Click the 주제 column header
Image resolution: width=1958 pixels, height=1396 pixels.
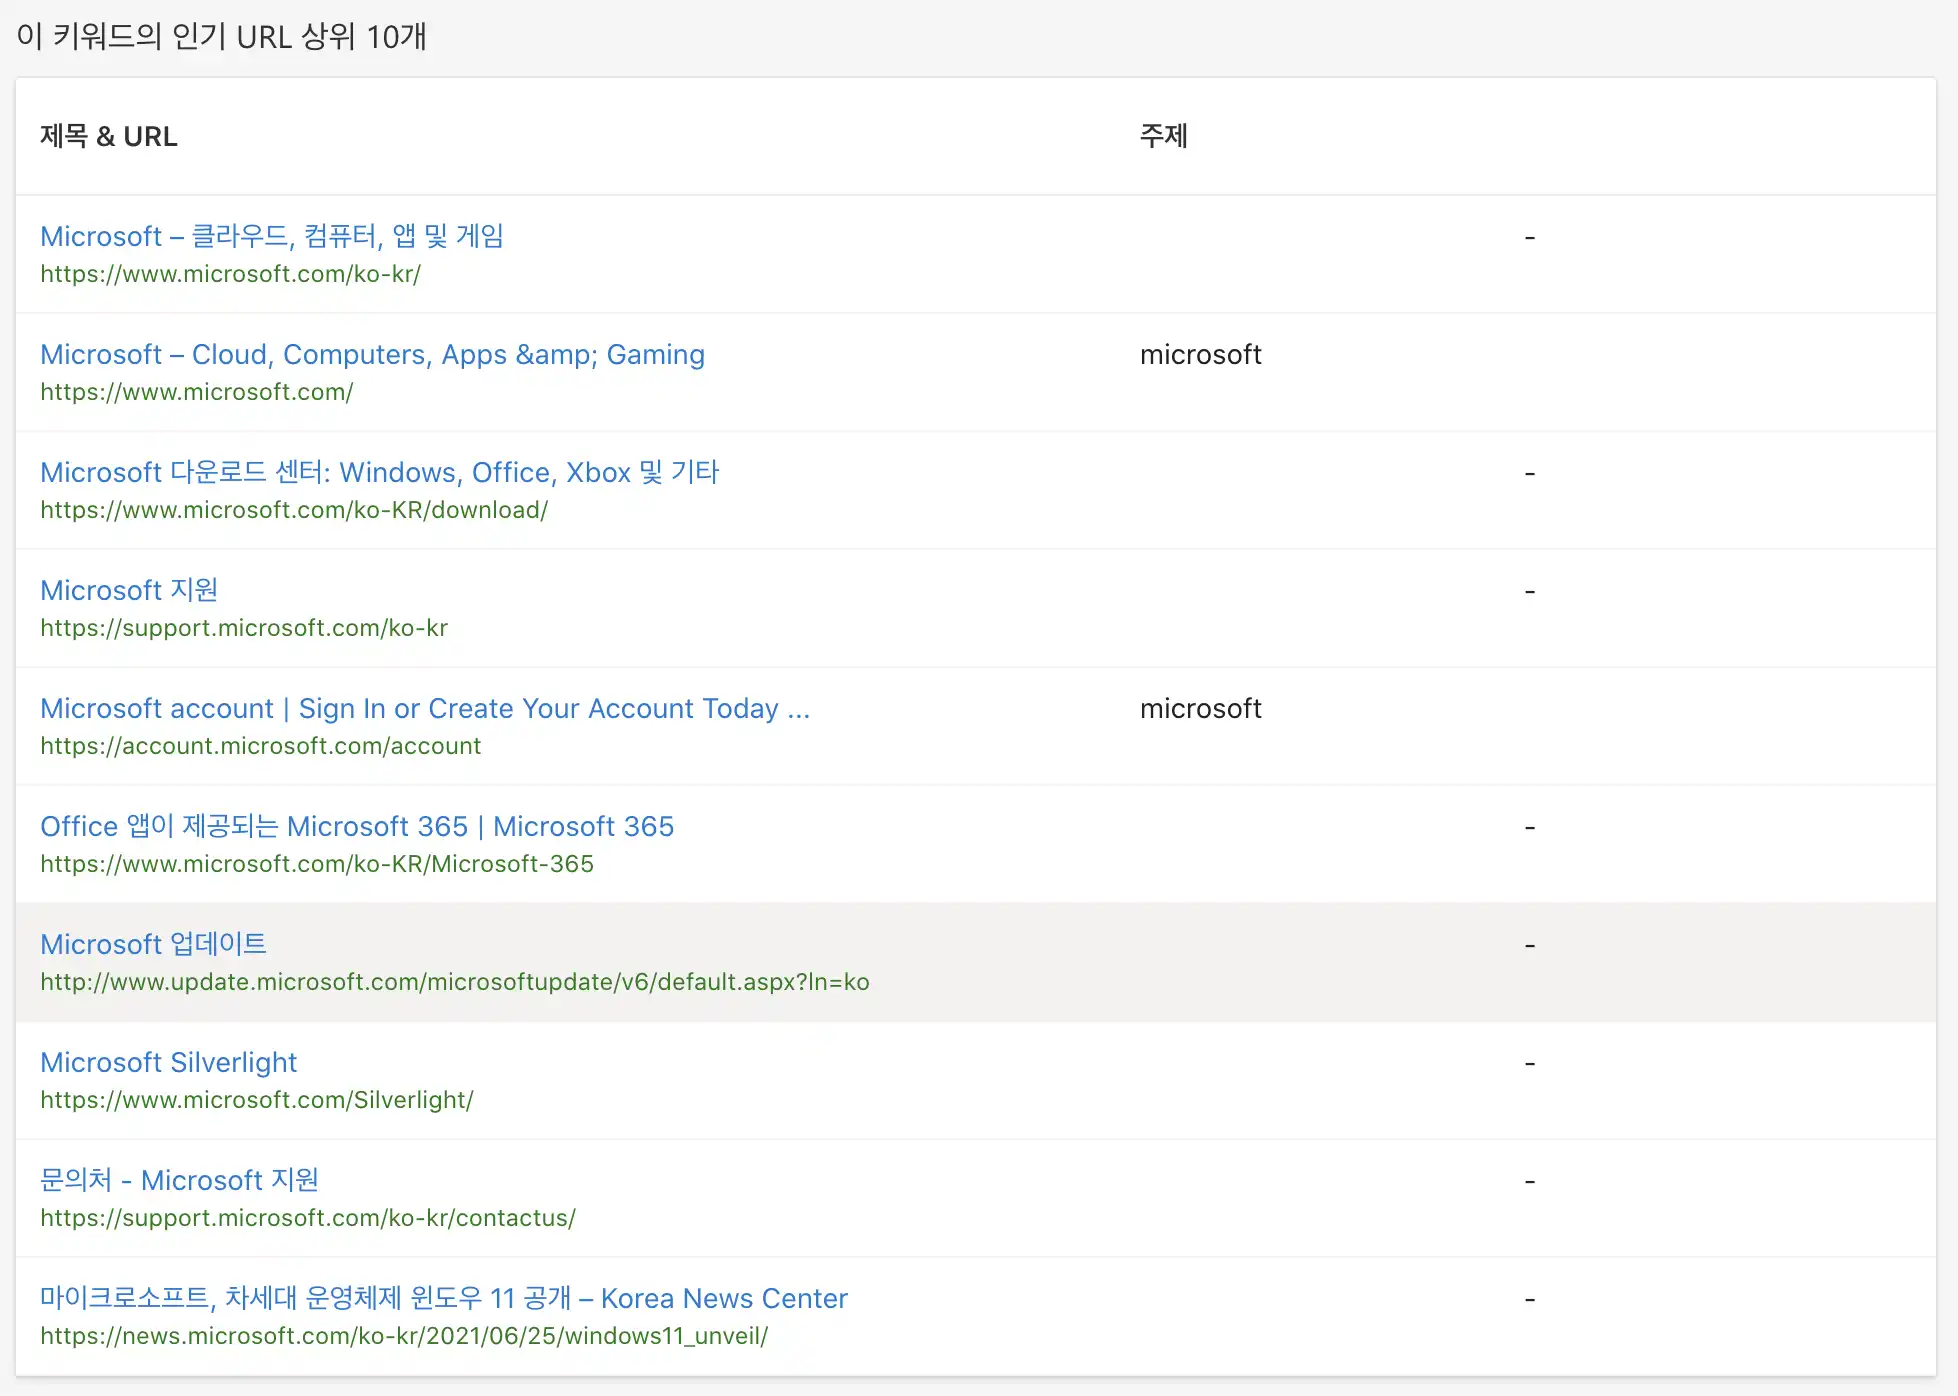1163,137
